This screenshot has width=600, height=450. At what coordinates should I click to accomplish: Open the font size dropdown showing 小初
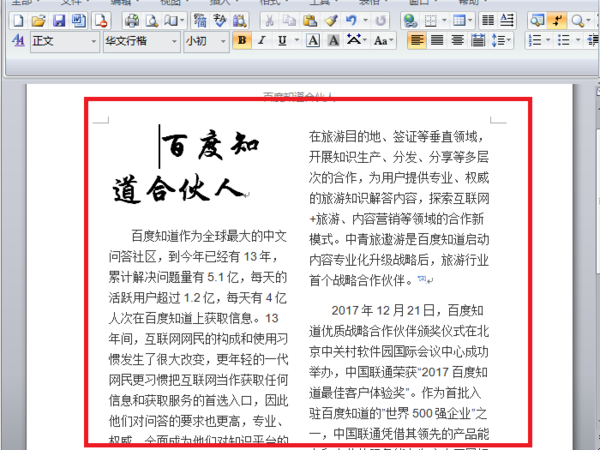tap(206, 41)
